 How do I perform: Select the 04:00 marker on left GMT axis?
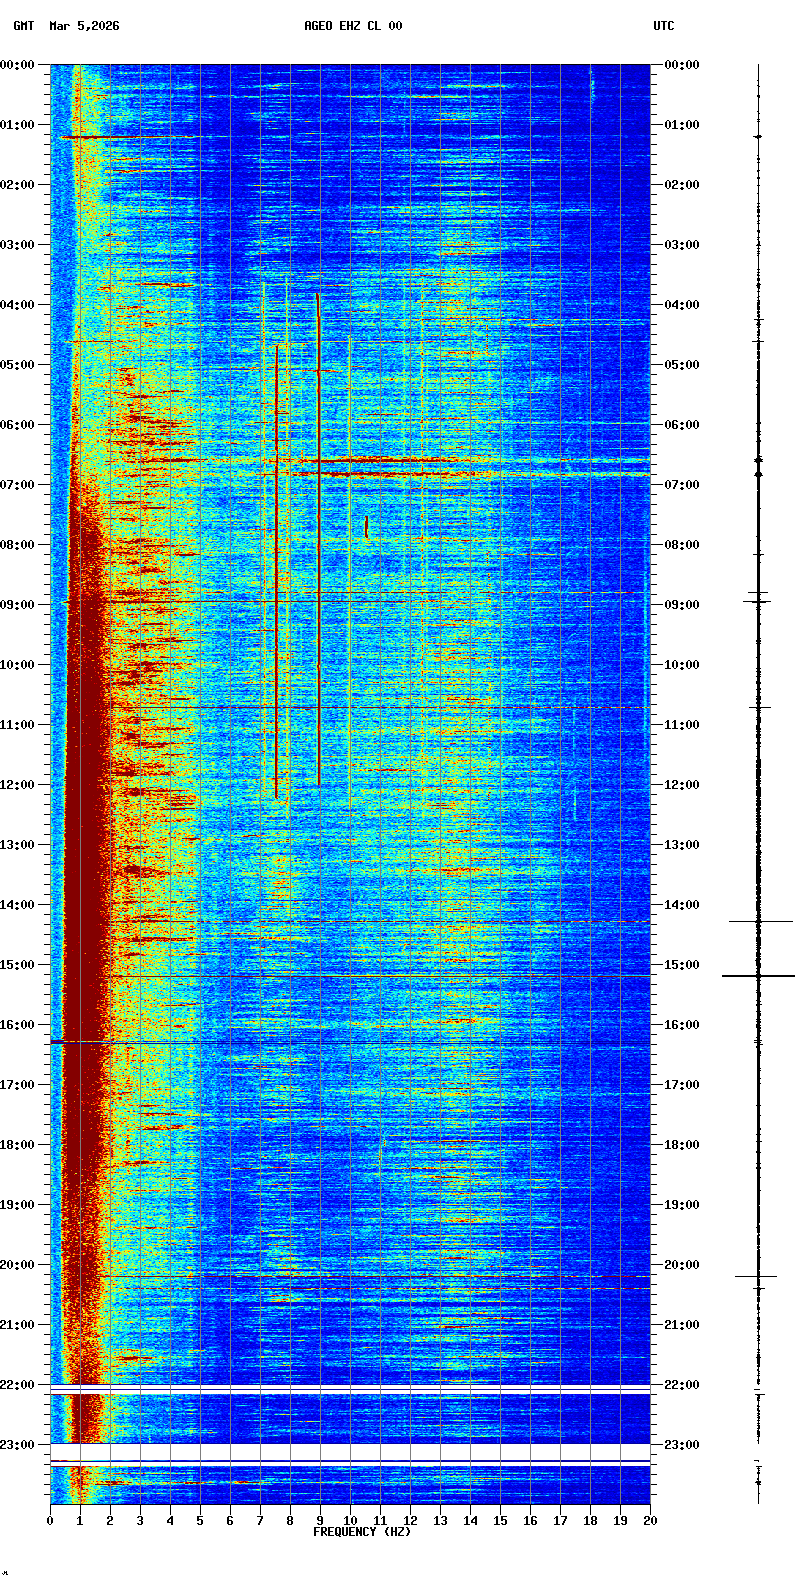[x=18, y=305]
